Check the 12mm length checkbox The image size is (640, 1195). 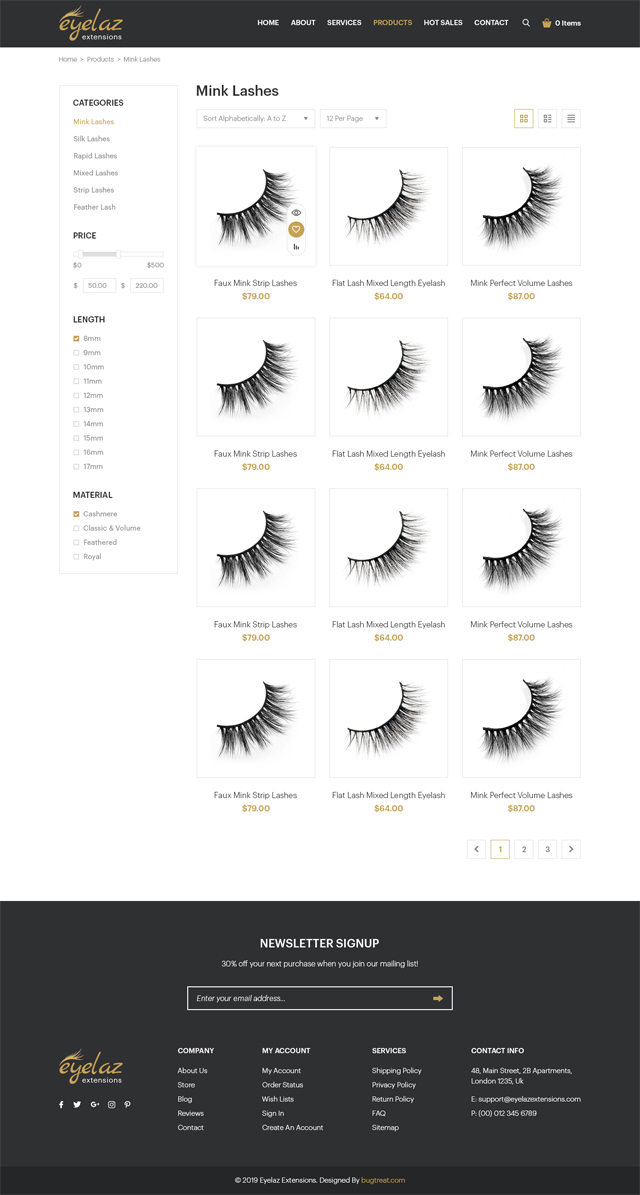76,396
